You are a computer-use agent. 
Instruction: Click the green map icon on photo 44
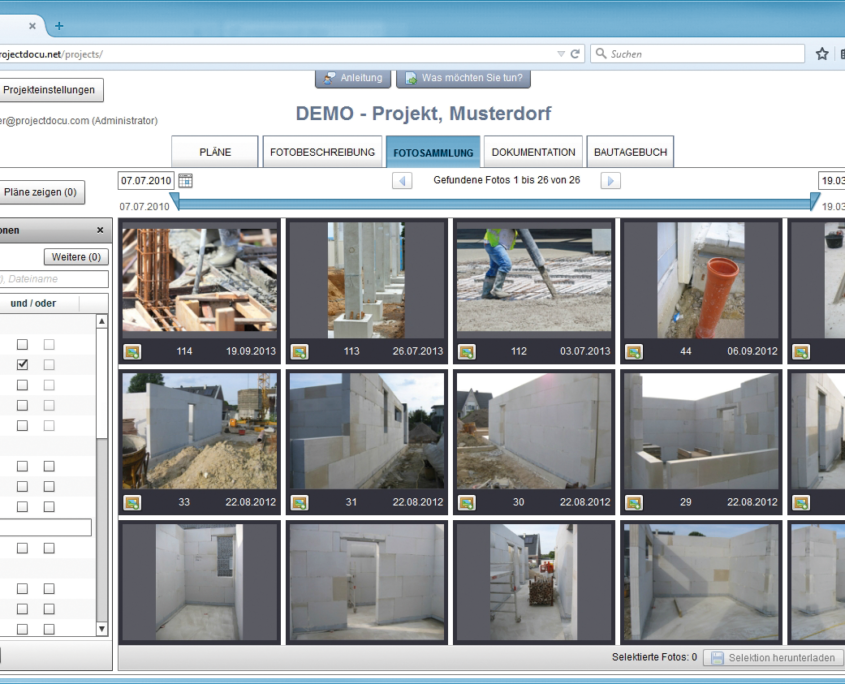633,351
